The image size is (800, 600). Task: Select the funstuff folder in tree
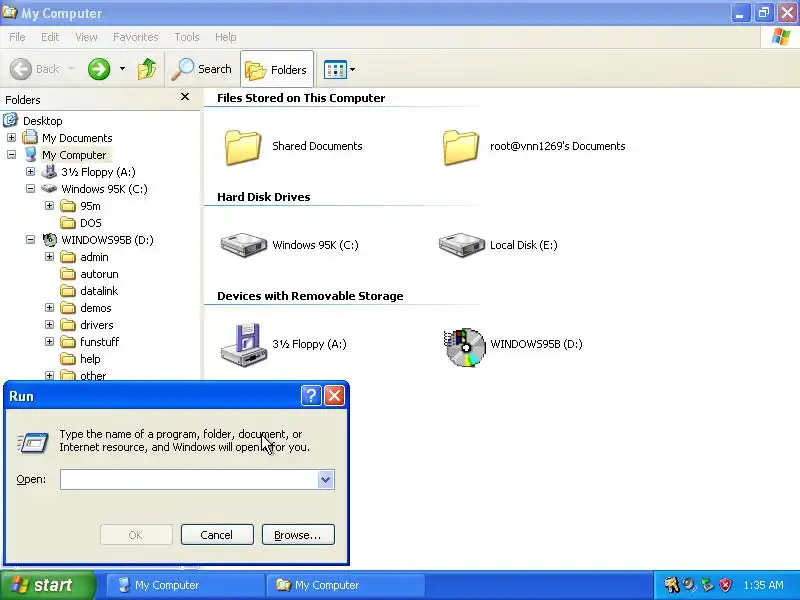click(x=99, y=342)
